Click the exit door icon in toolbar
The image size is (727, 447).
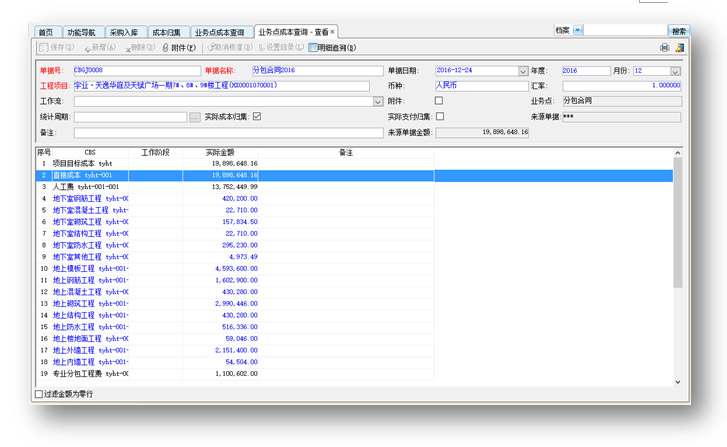coord(679,47)
